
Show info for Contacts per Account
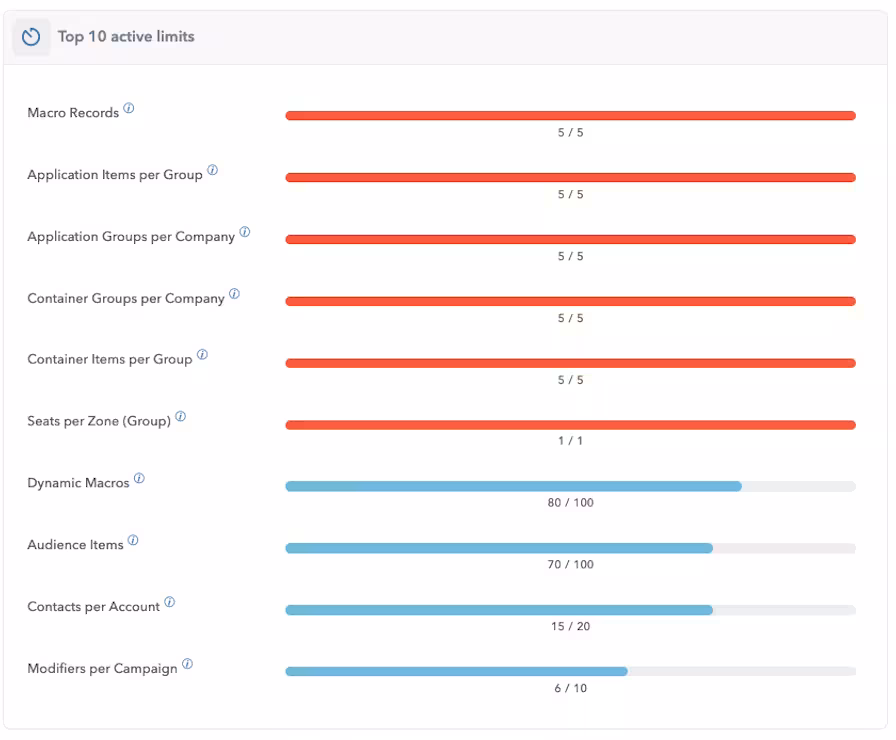pos(170,603)
